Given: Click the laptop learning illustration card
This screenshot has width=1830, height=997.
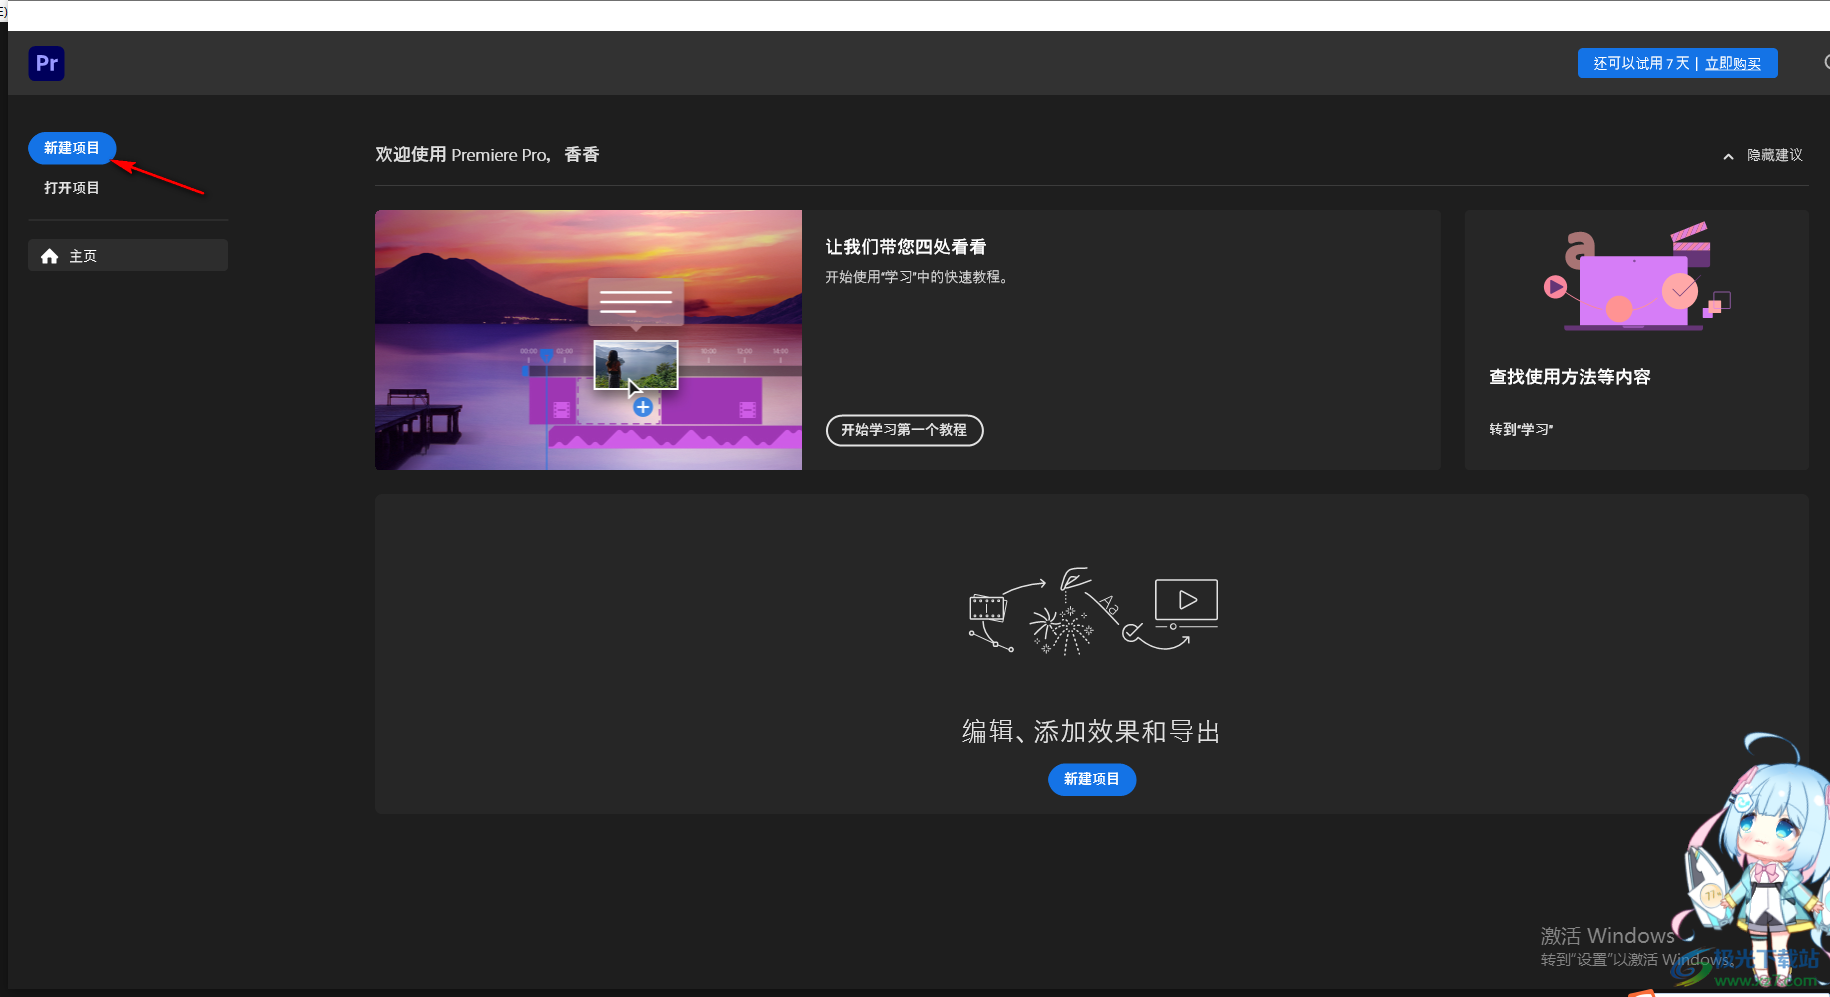Looking at the screenshot, I should (1636, 277).
